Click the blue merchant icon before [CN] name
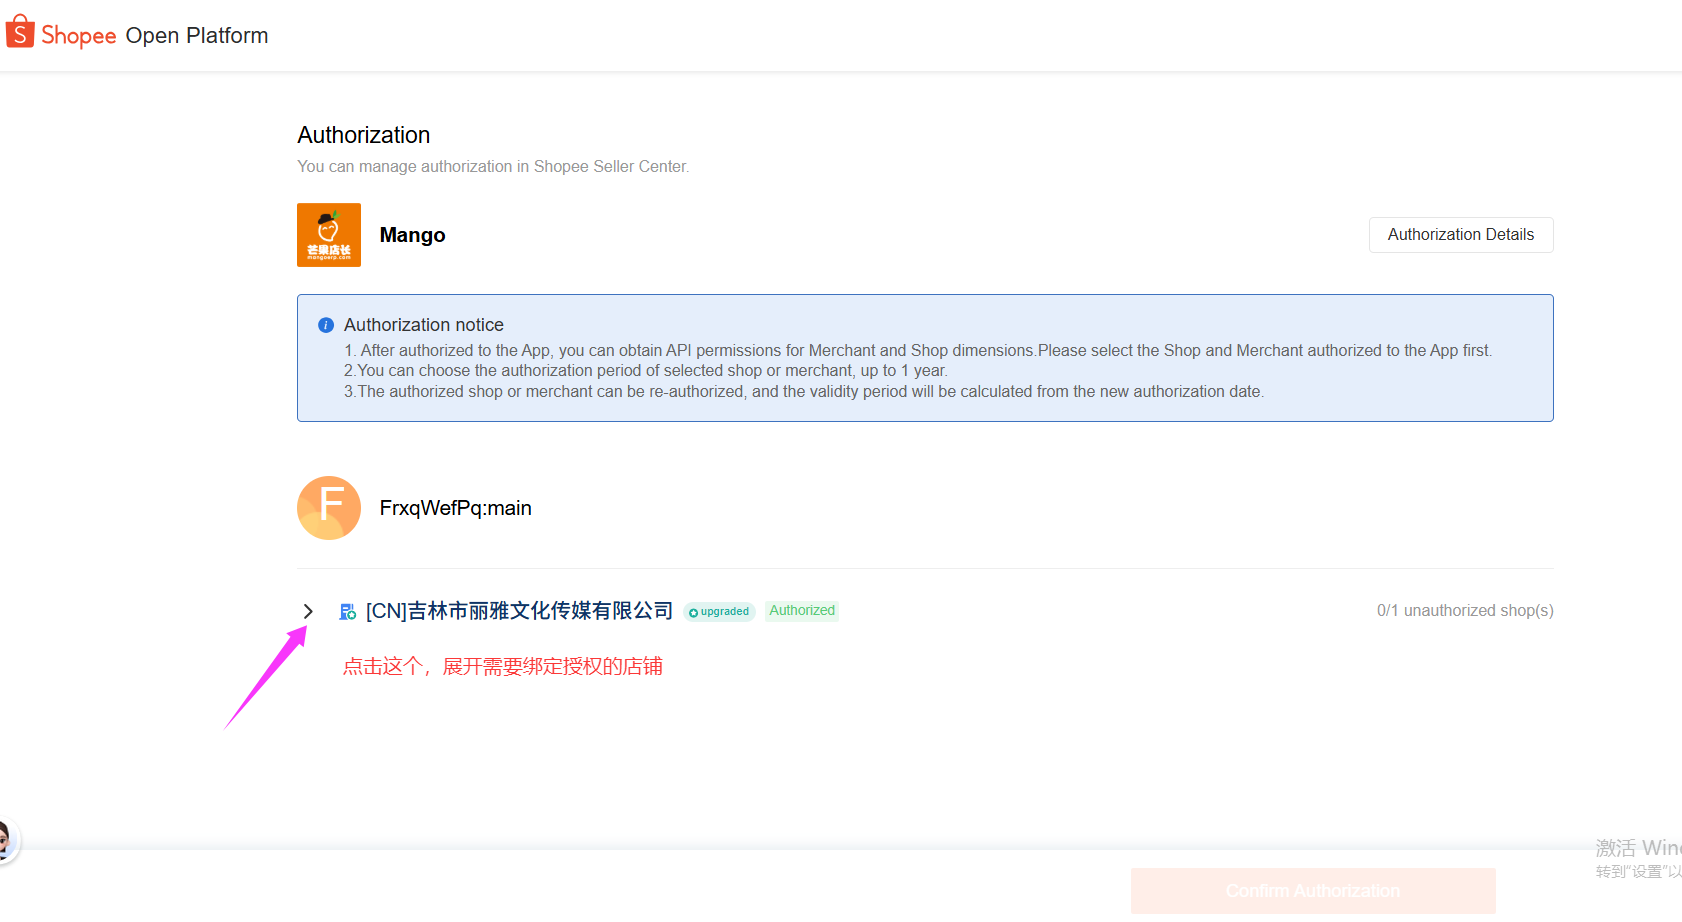Image resolution: width=1682 pixels, height=922 pixels. click(x=347, y=612)
